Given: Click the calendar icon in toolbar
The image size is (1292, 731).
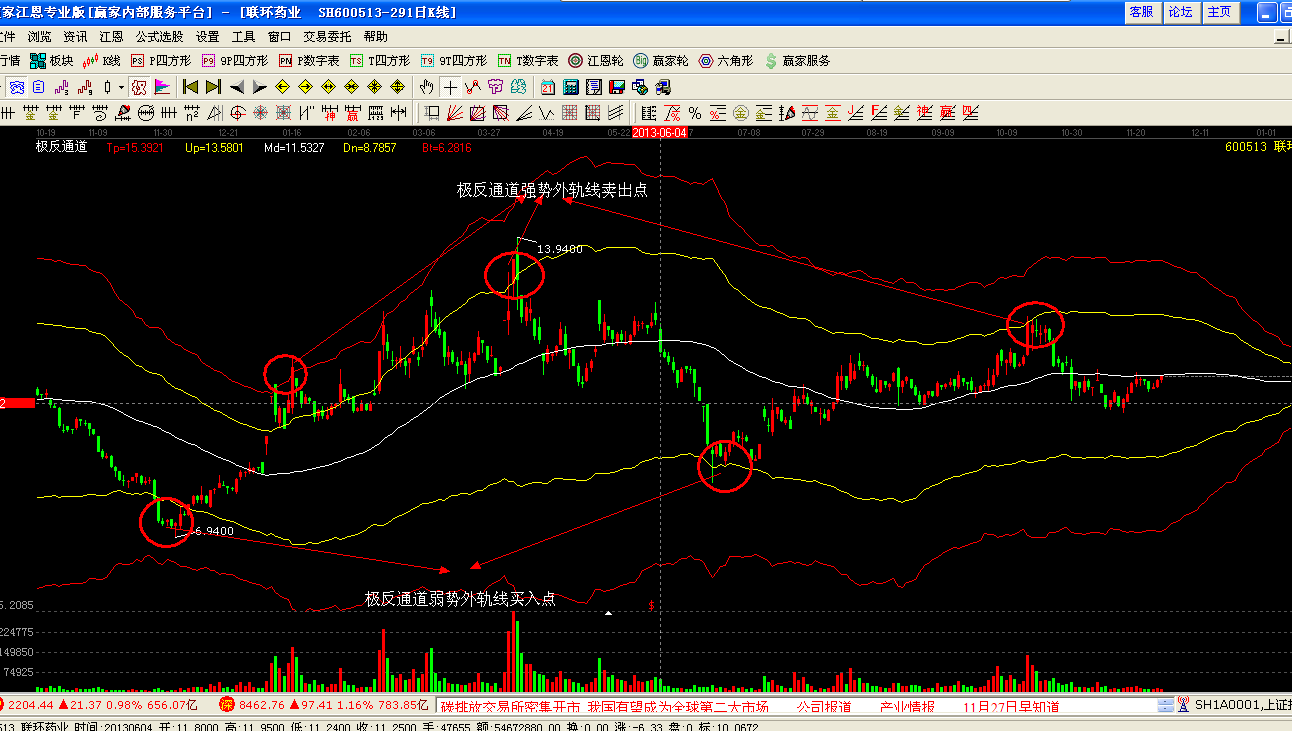Looking at the screenshot, I should [x=548, y=87].
